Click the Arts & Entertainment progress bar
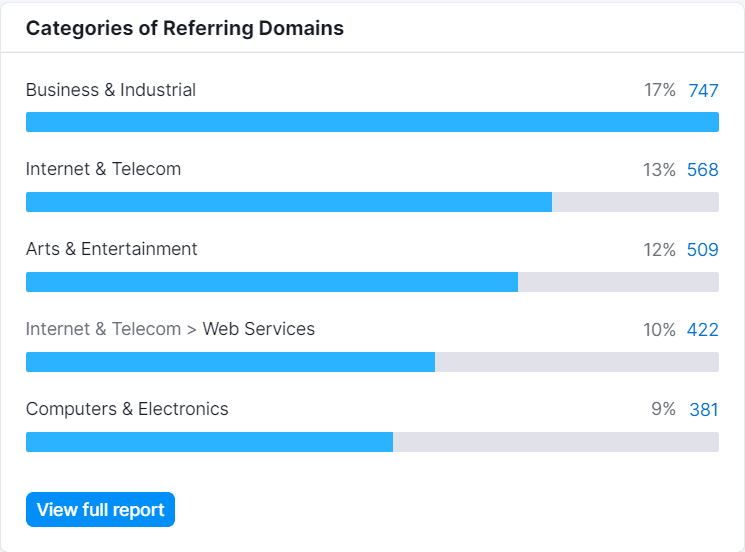 [x=372, y=282]
